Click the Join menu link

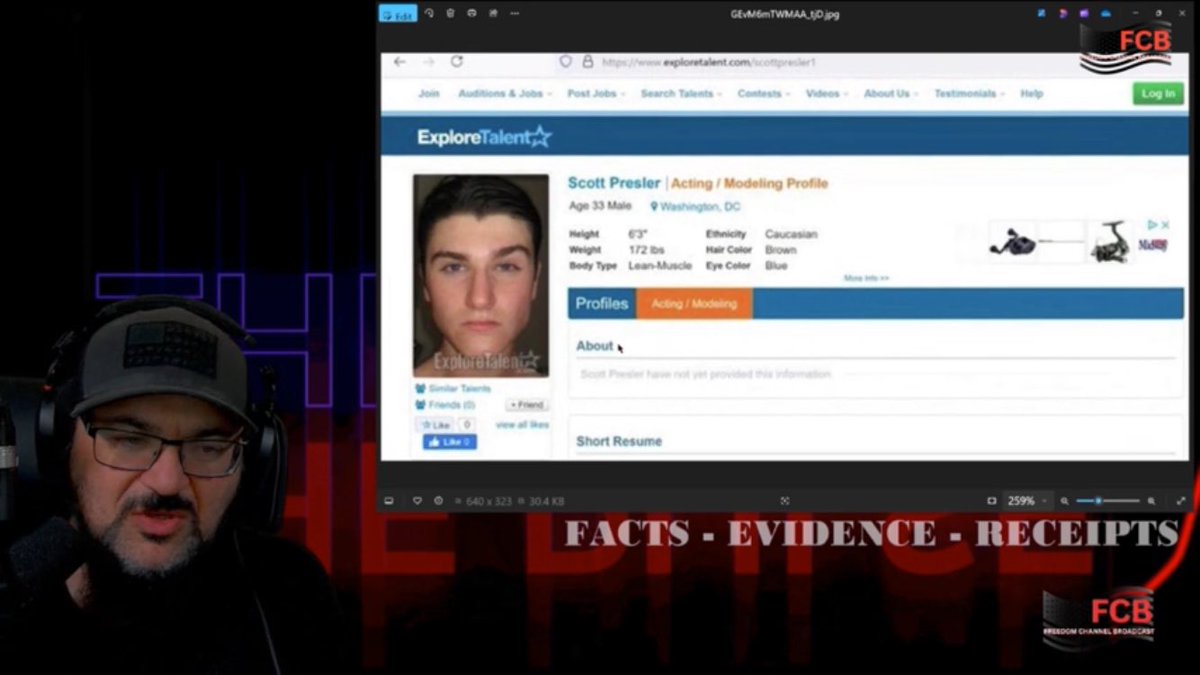point(429,93)
